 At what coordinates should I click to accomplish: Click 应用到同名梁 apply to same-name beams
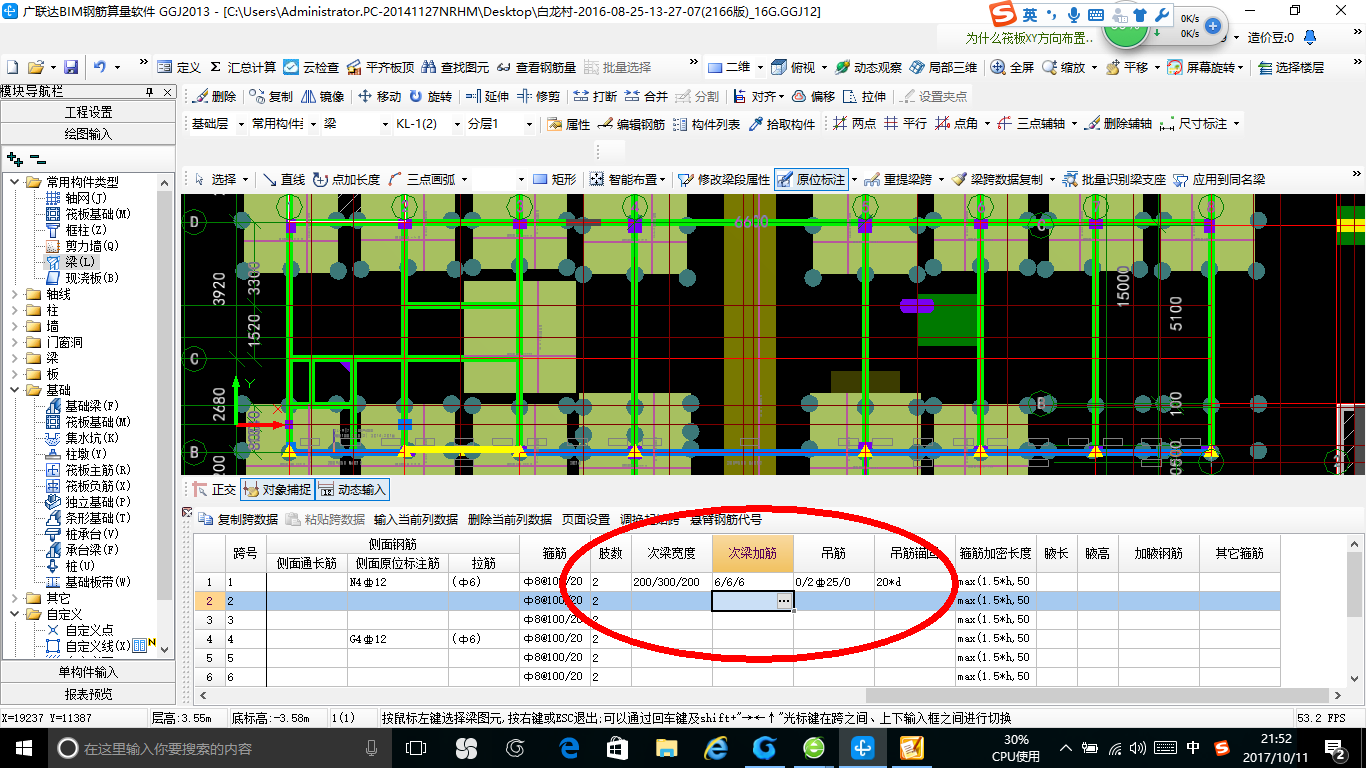coord(1219,180)
